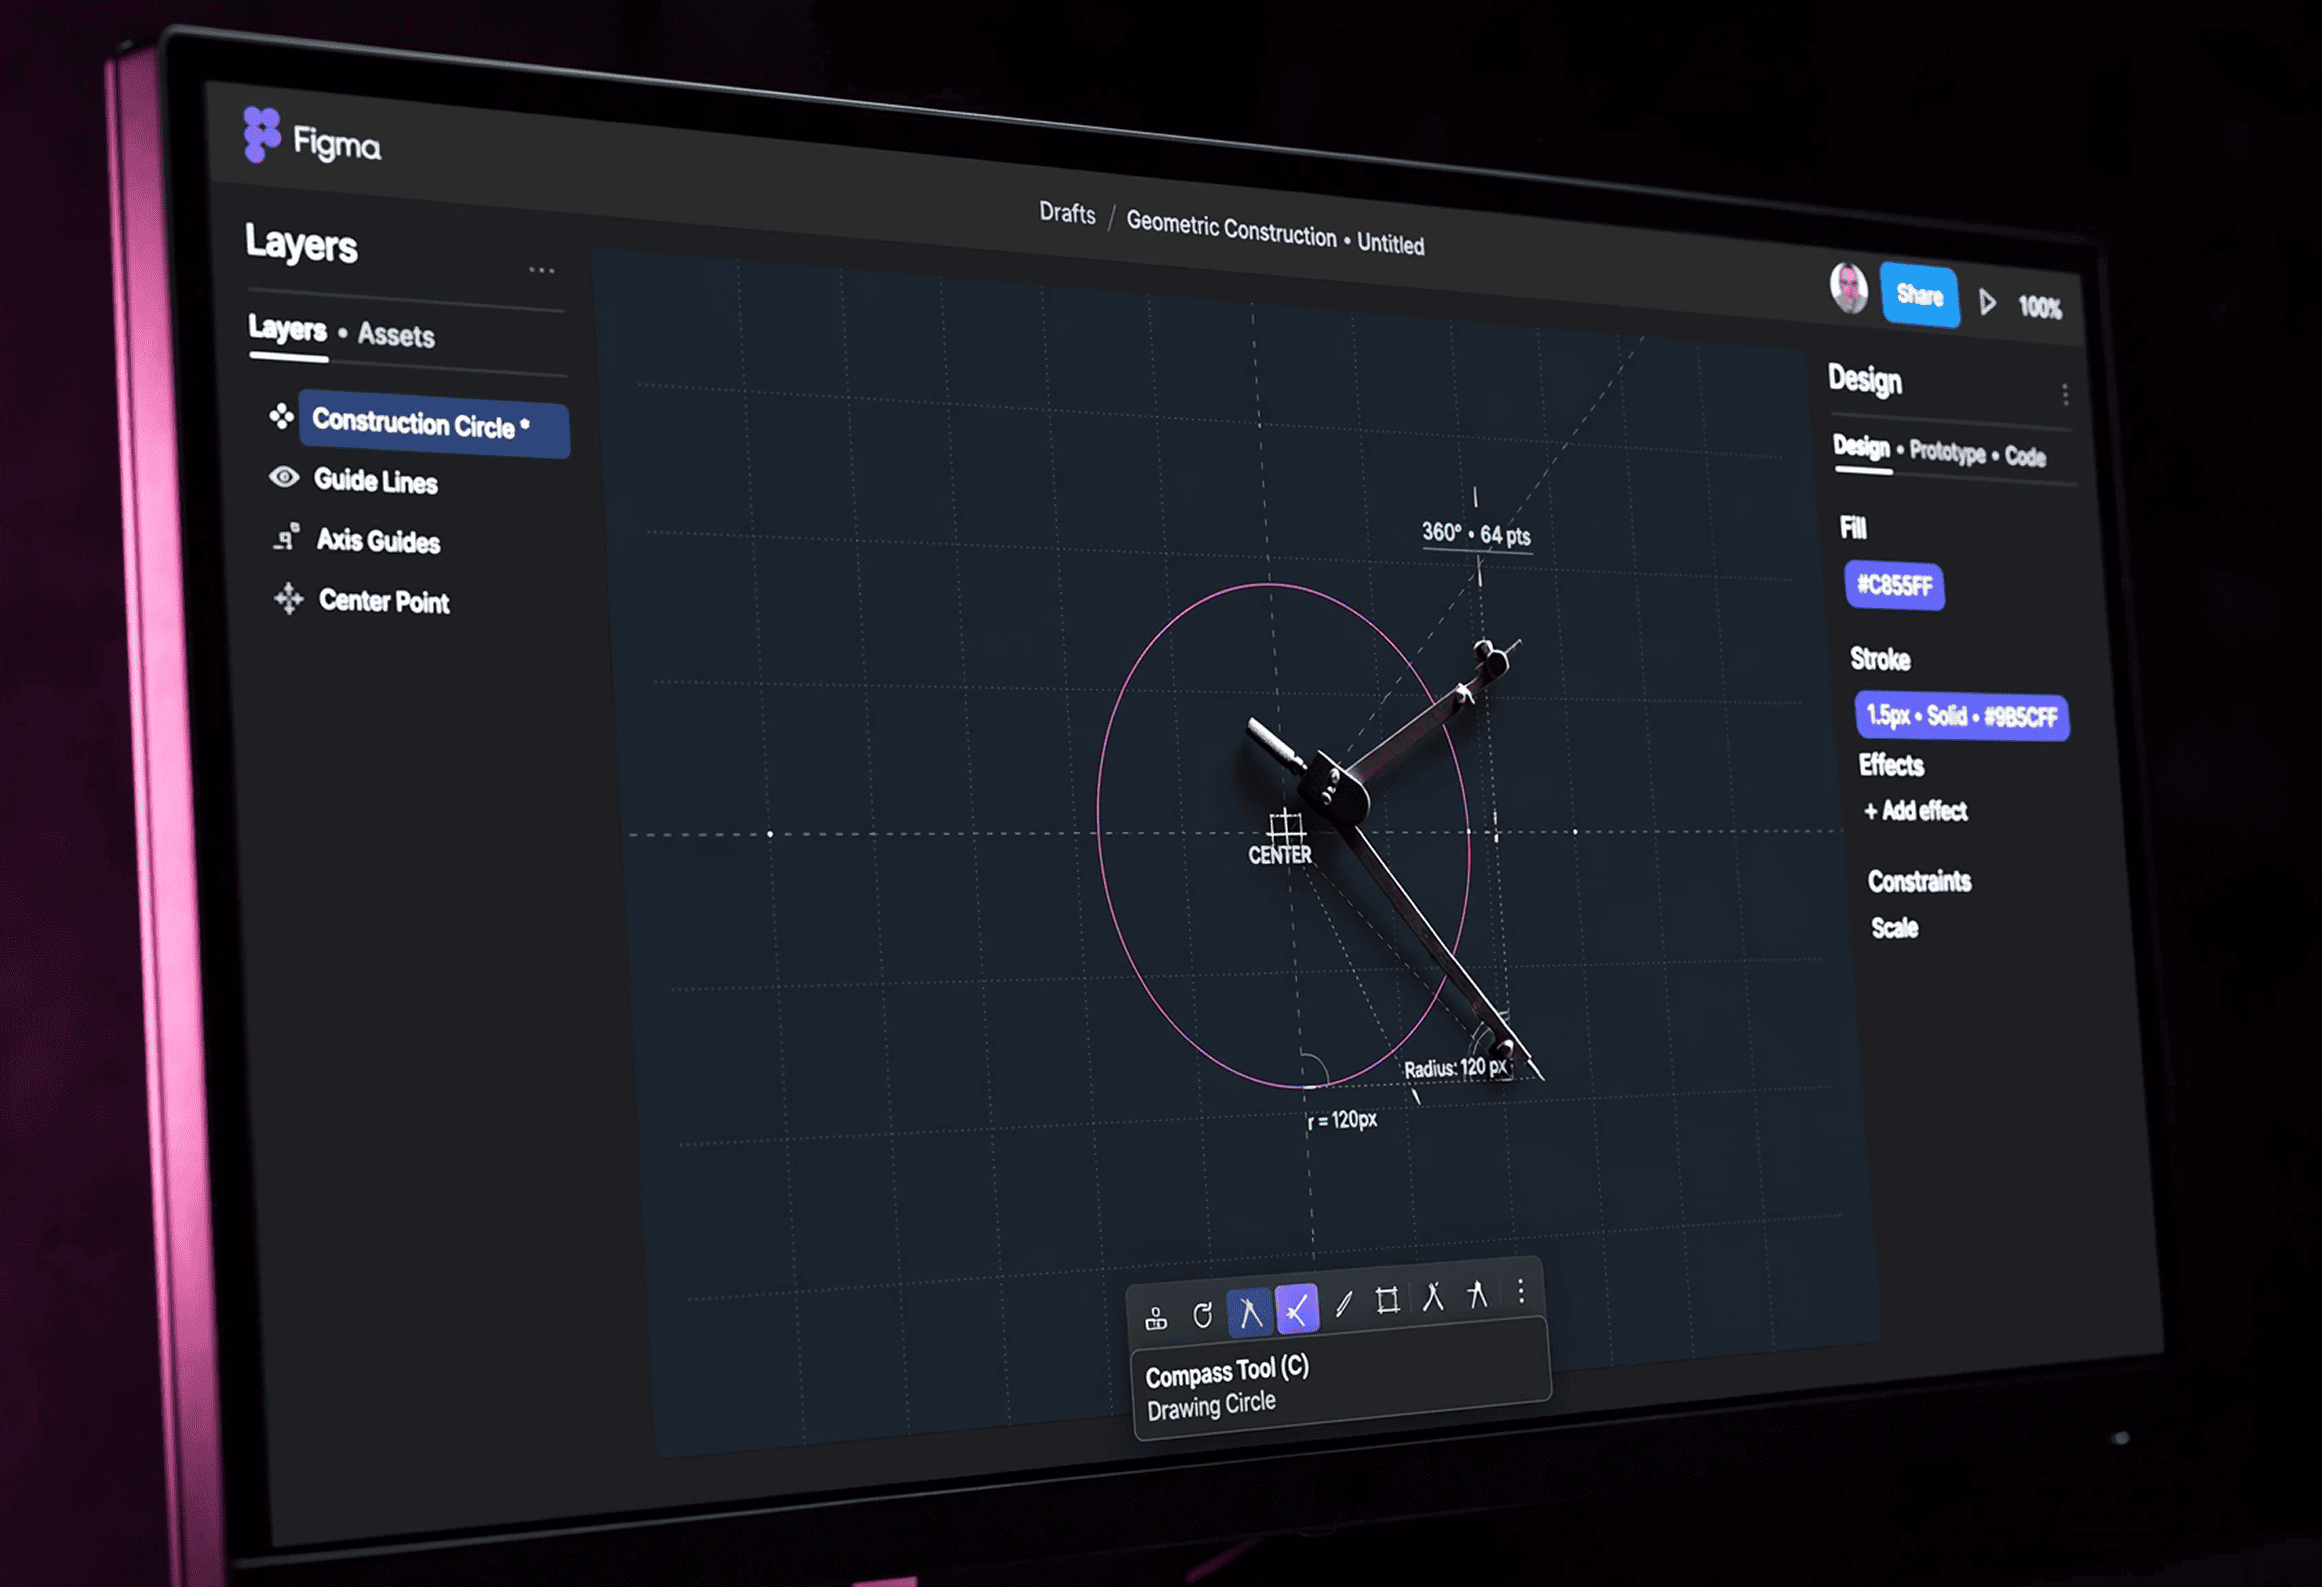Open the 100% zoom level menu

[x=2040, y=307]
